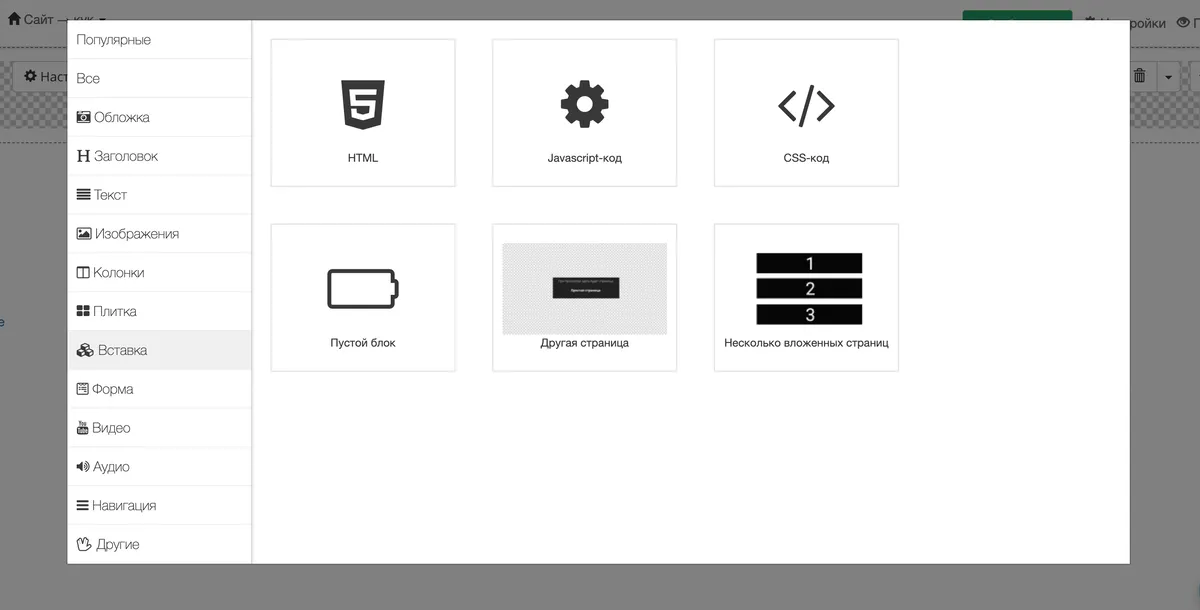This screenshot has width=1200, height=610.
Task: Choose the Javascript-код gear icon
Action: click(585, 104)
